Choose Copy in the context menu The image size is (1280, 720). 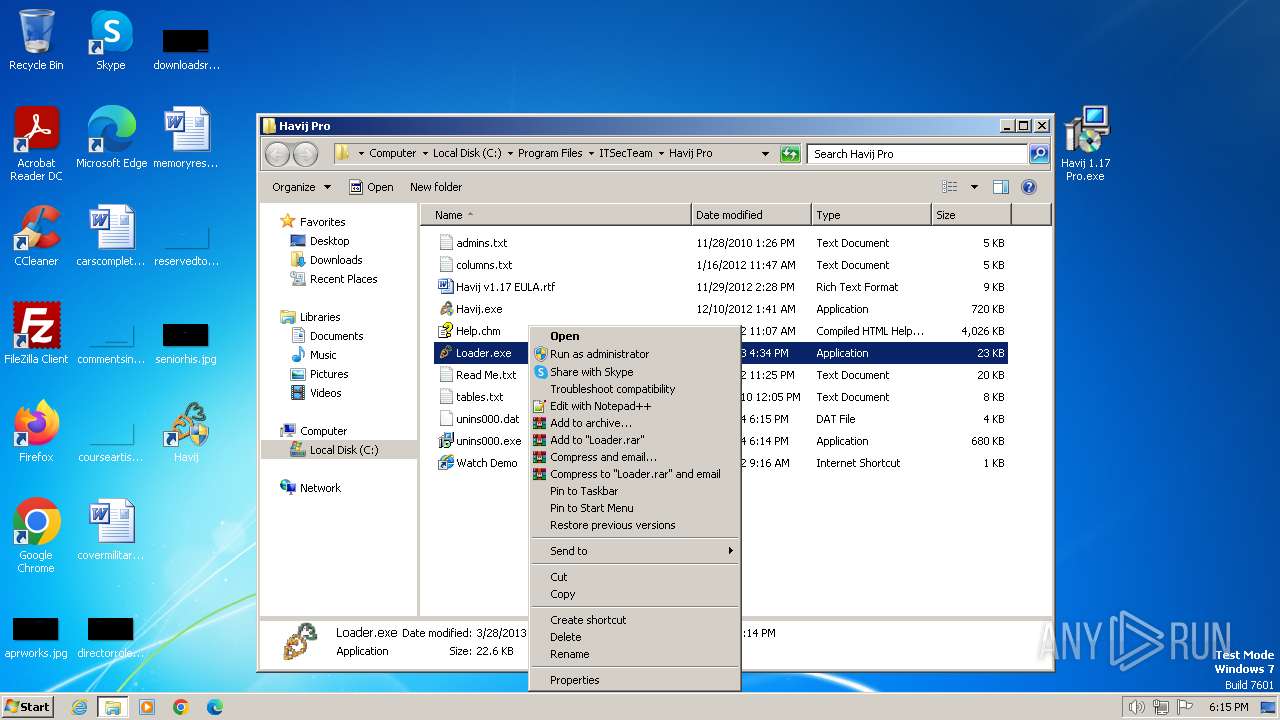coord(635,594)
